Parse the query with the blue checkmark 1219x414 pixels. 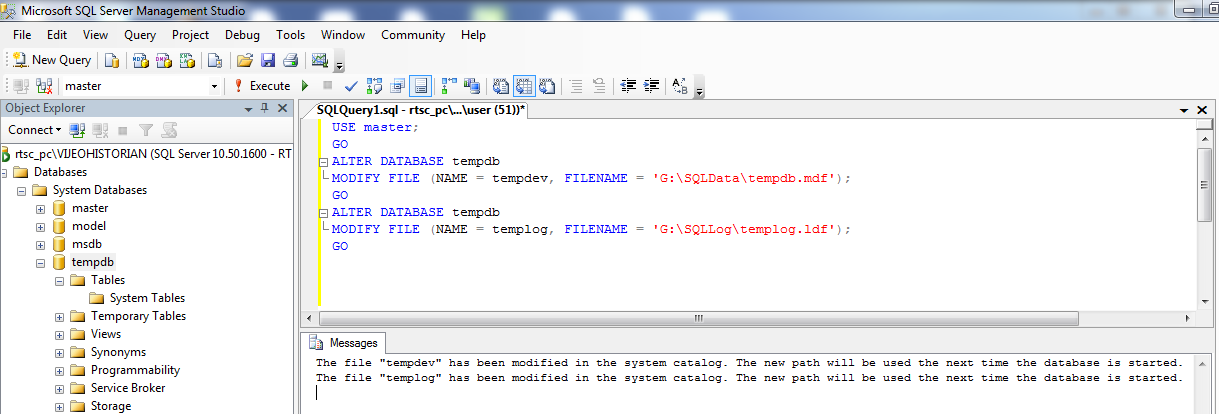pyautogui.click(x=351, y=86)
